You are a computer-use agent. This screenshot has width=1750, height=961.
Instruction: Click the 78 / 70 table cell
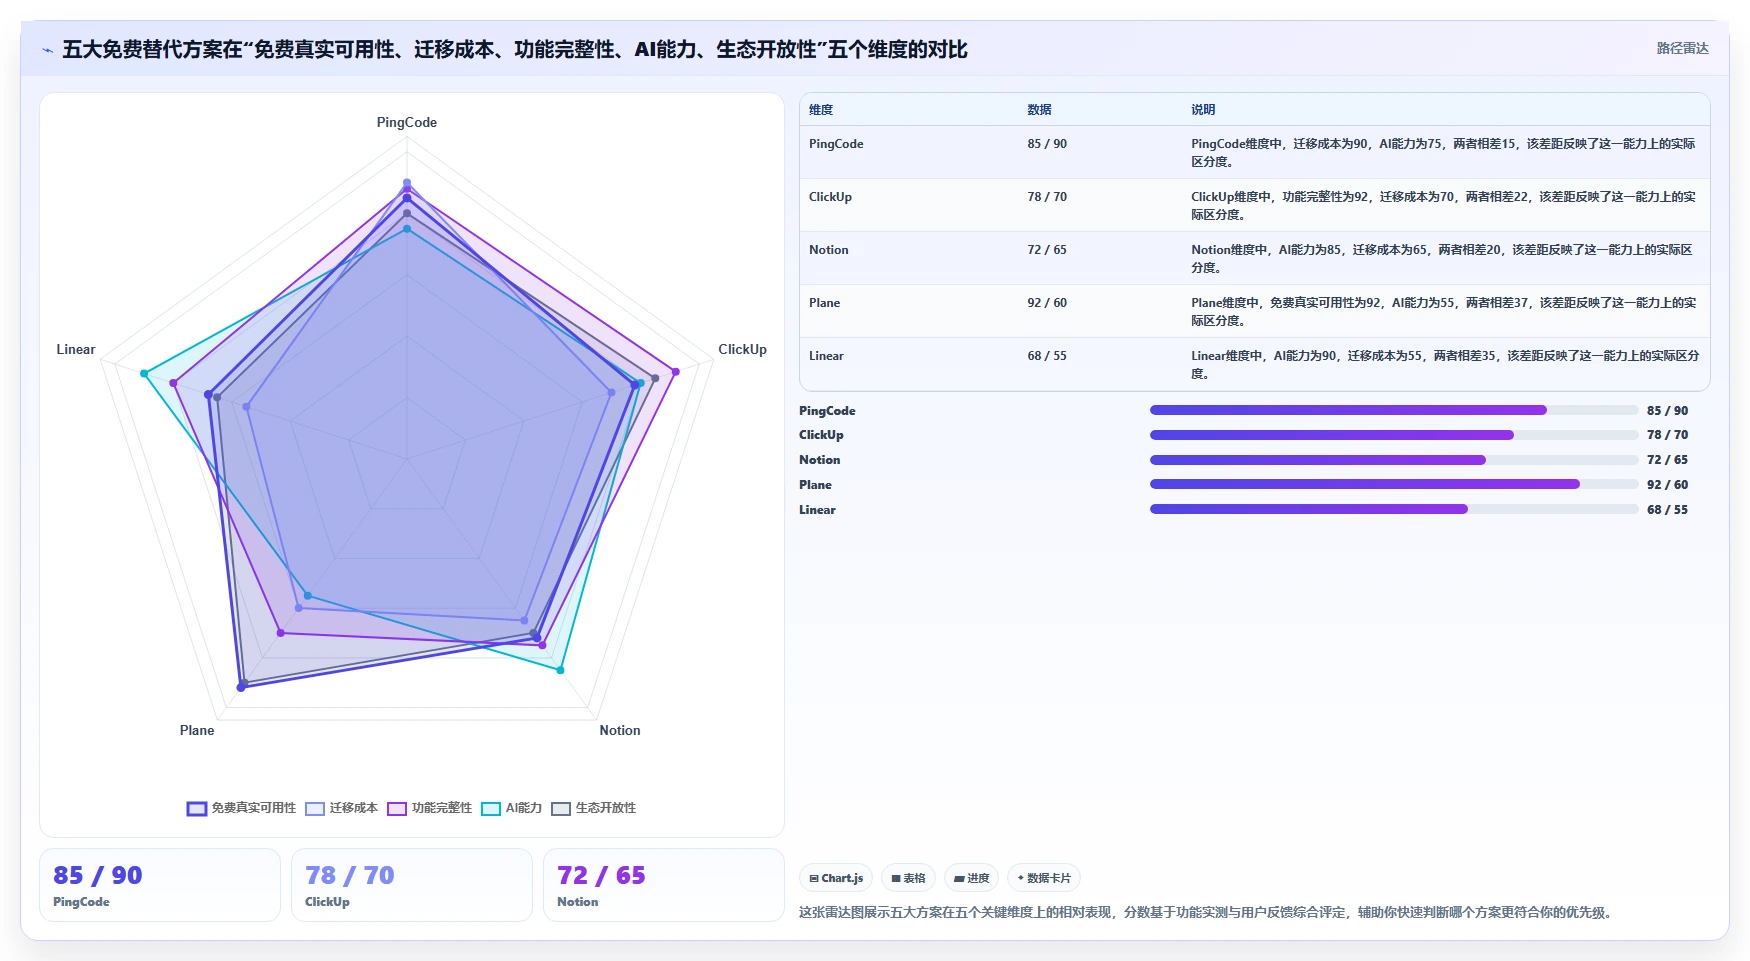tap(1047, 197)
